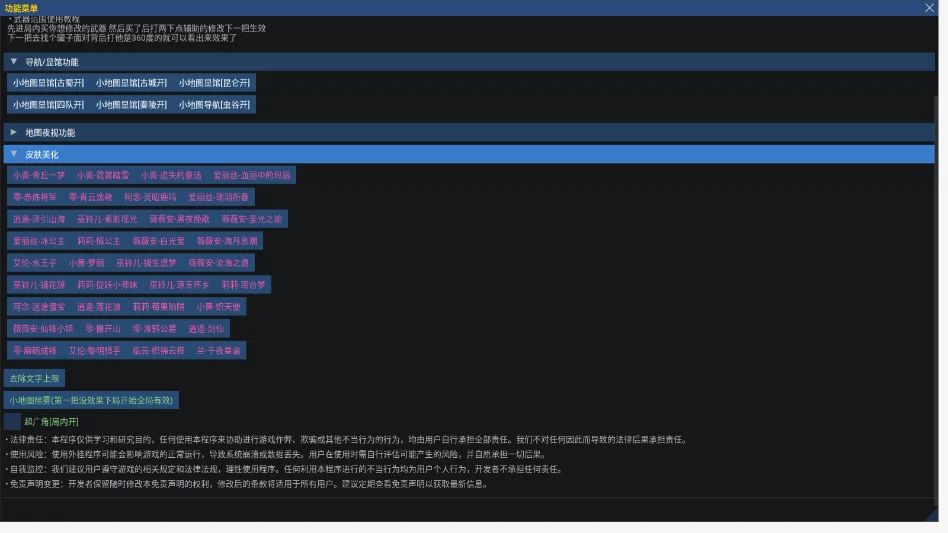Choose the 艾伦-水王子 skin
Viewport: 948px width, 533px height.
pyautogui.click(x=34, y=263)
